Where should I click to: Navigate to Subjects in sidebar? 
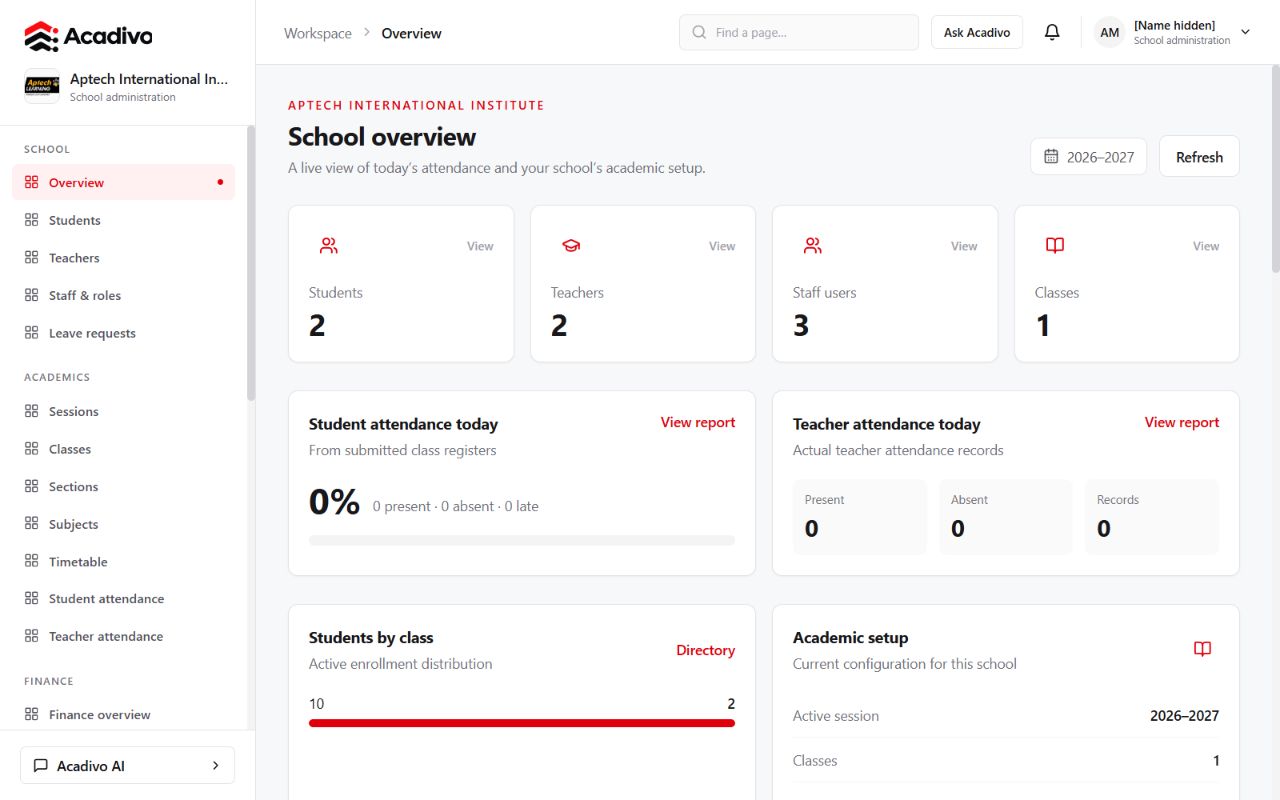(124, 524)
